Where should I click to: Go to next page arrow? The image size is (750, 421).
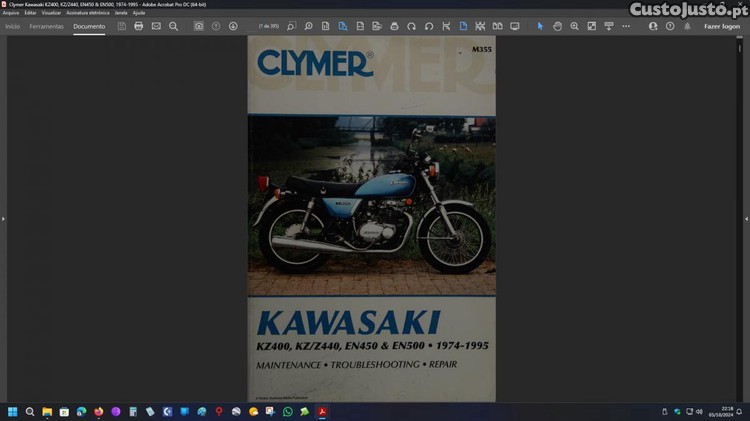[233, 26]
